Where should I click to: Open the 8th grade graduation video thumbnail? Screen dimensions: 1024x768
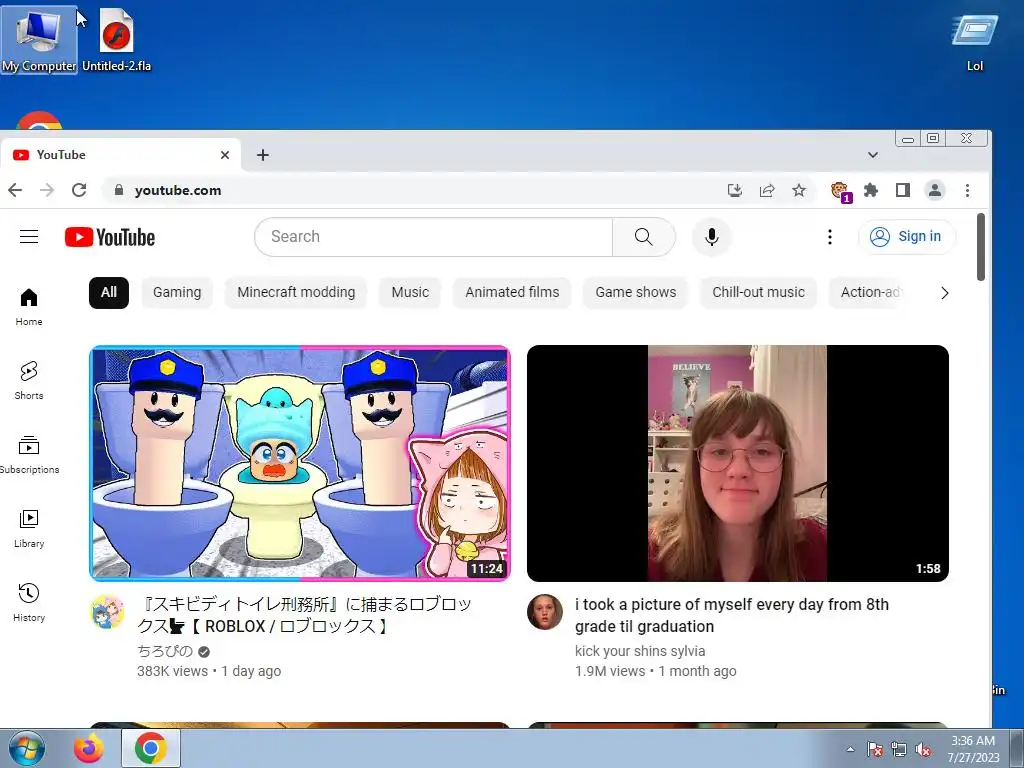pyautogui.click(x=738, y=463)
